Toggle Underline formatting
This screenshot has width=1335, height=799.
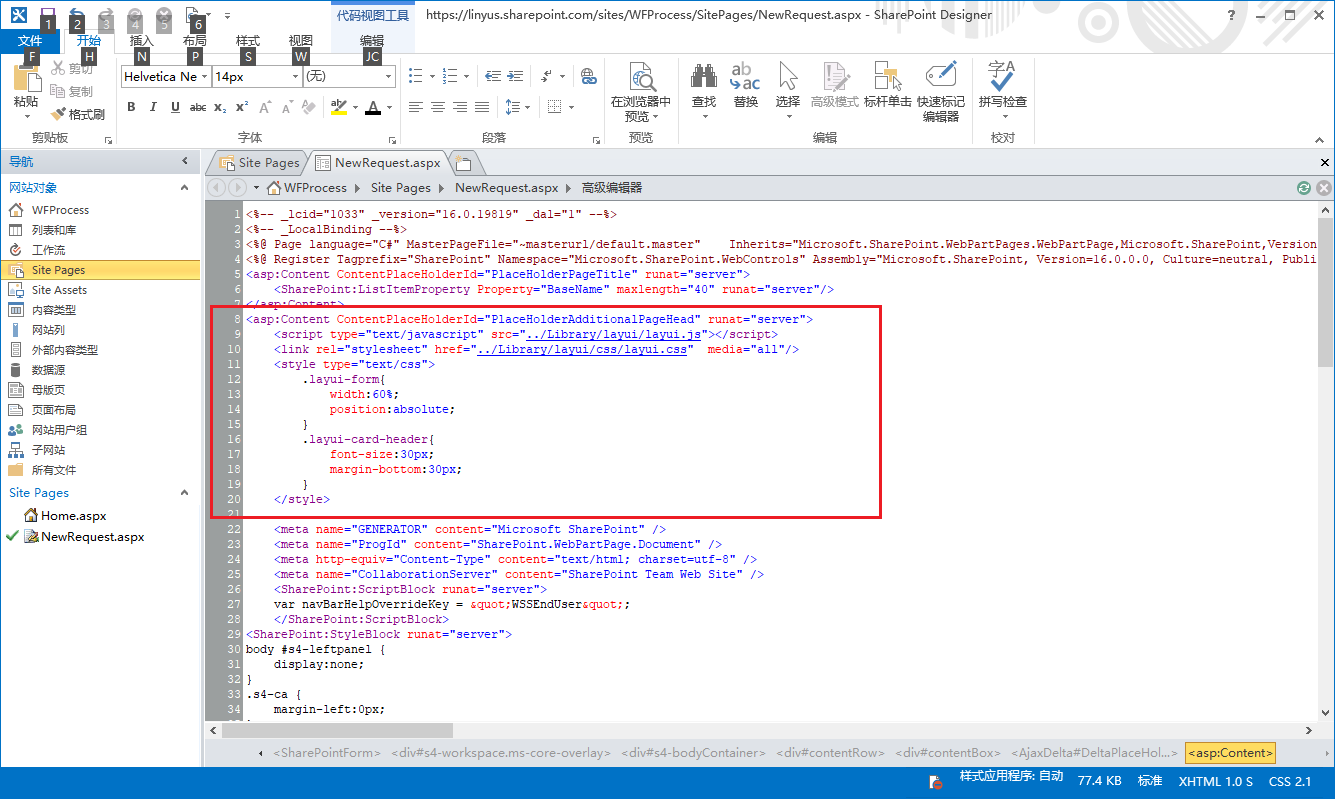(x=175, y=107)
